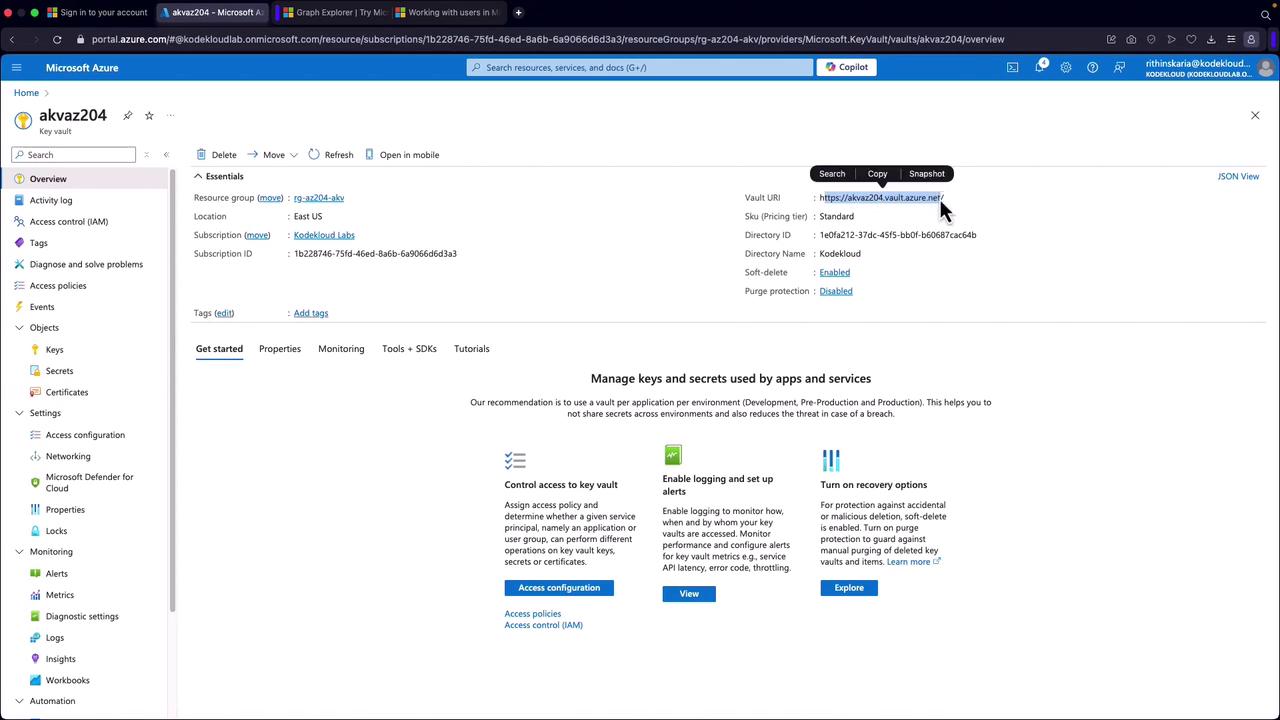Click the Purge protection Disabled link
This screenshot has width=1280, height=720.
click(836, 291)
